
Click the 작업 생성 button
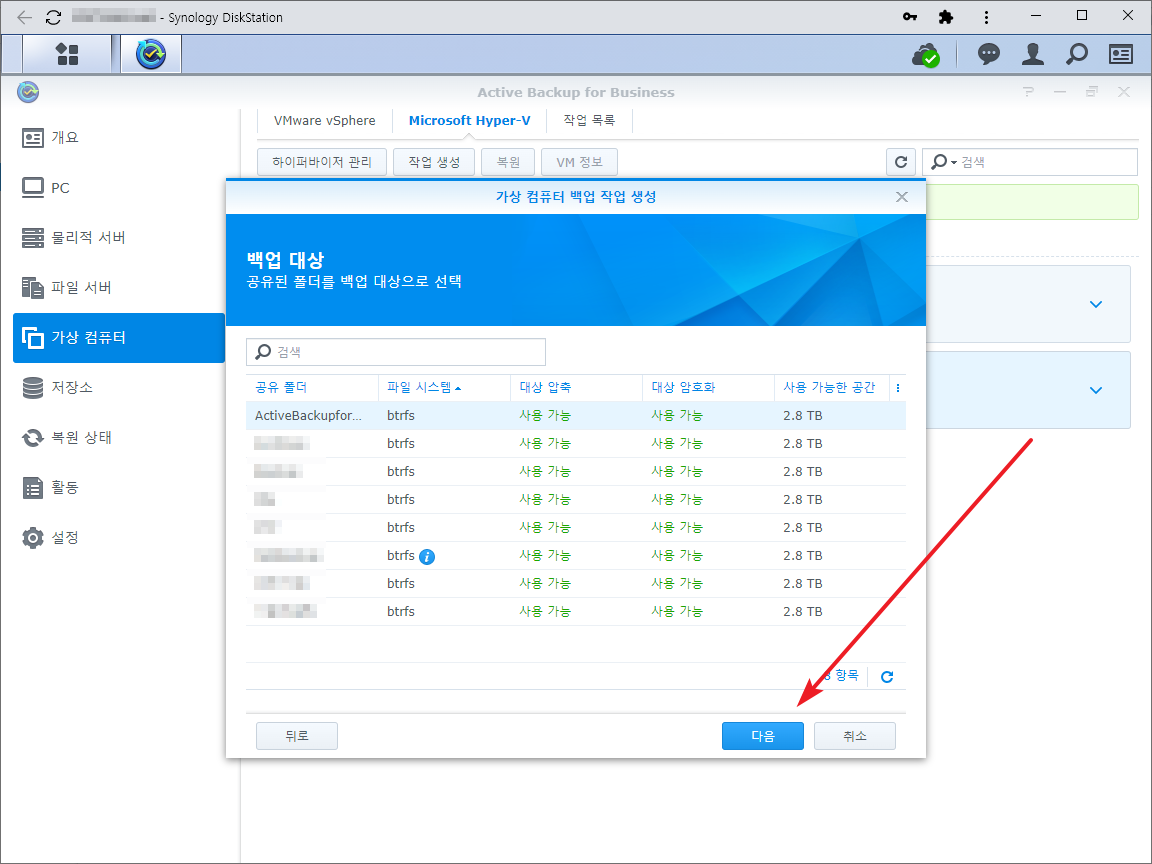pyautogui.click(x=433, y=162)
